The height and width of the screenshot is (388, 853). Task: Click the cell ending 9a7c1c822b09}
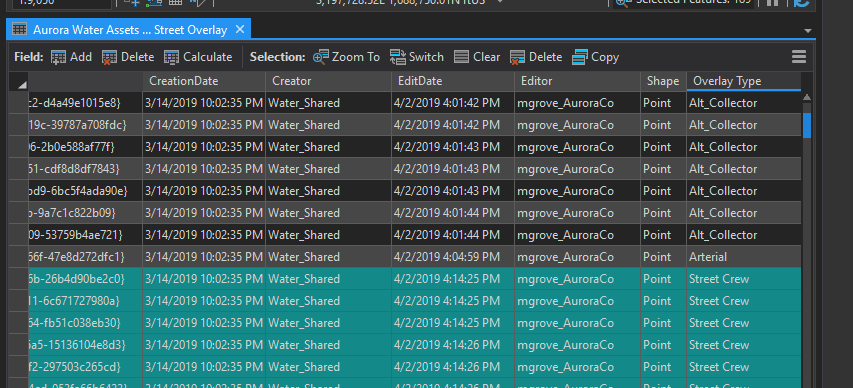coord(85,213)
